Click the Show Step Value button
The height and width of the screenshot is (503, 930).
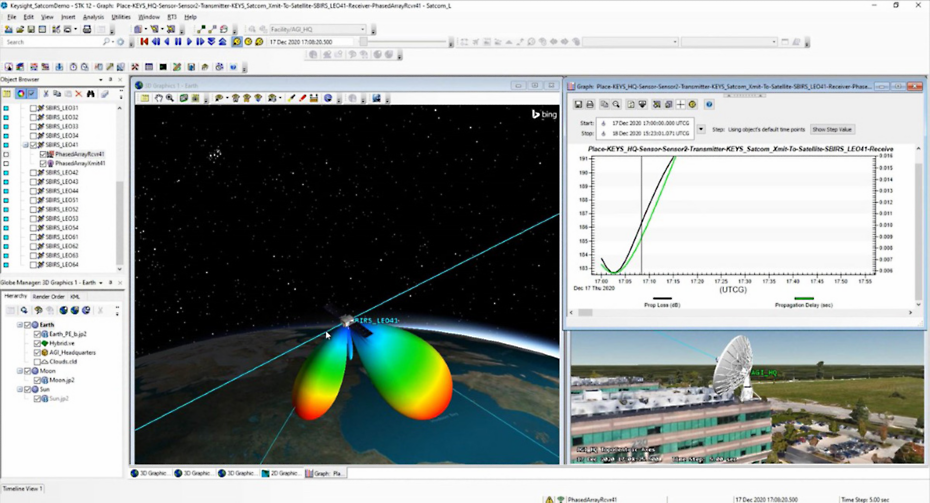pos(832,129)
